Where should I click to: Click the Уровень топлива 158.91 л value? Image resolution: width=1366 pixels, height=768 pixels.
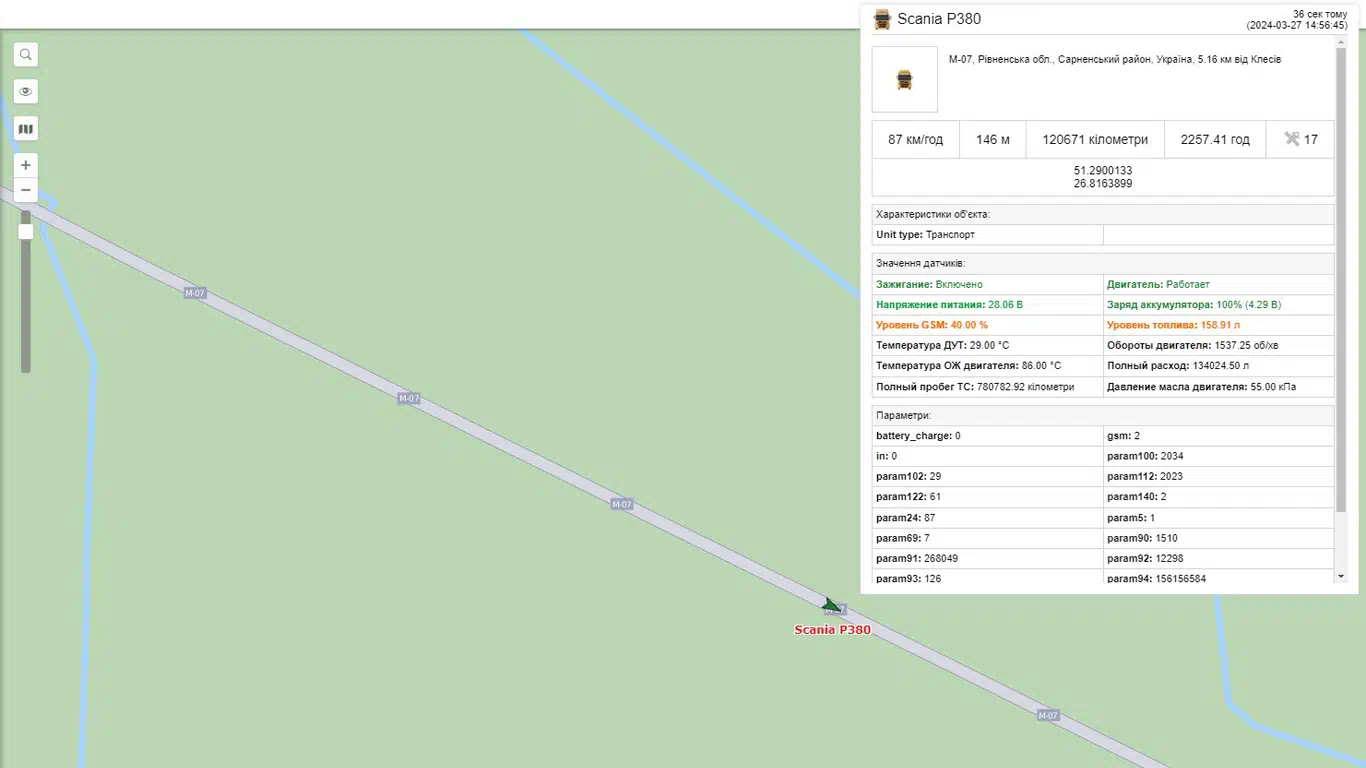(1218, 325)
